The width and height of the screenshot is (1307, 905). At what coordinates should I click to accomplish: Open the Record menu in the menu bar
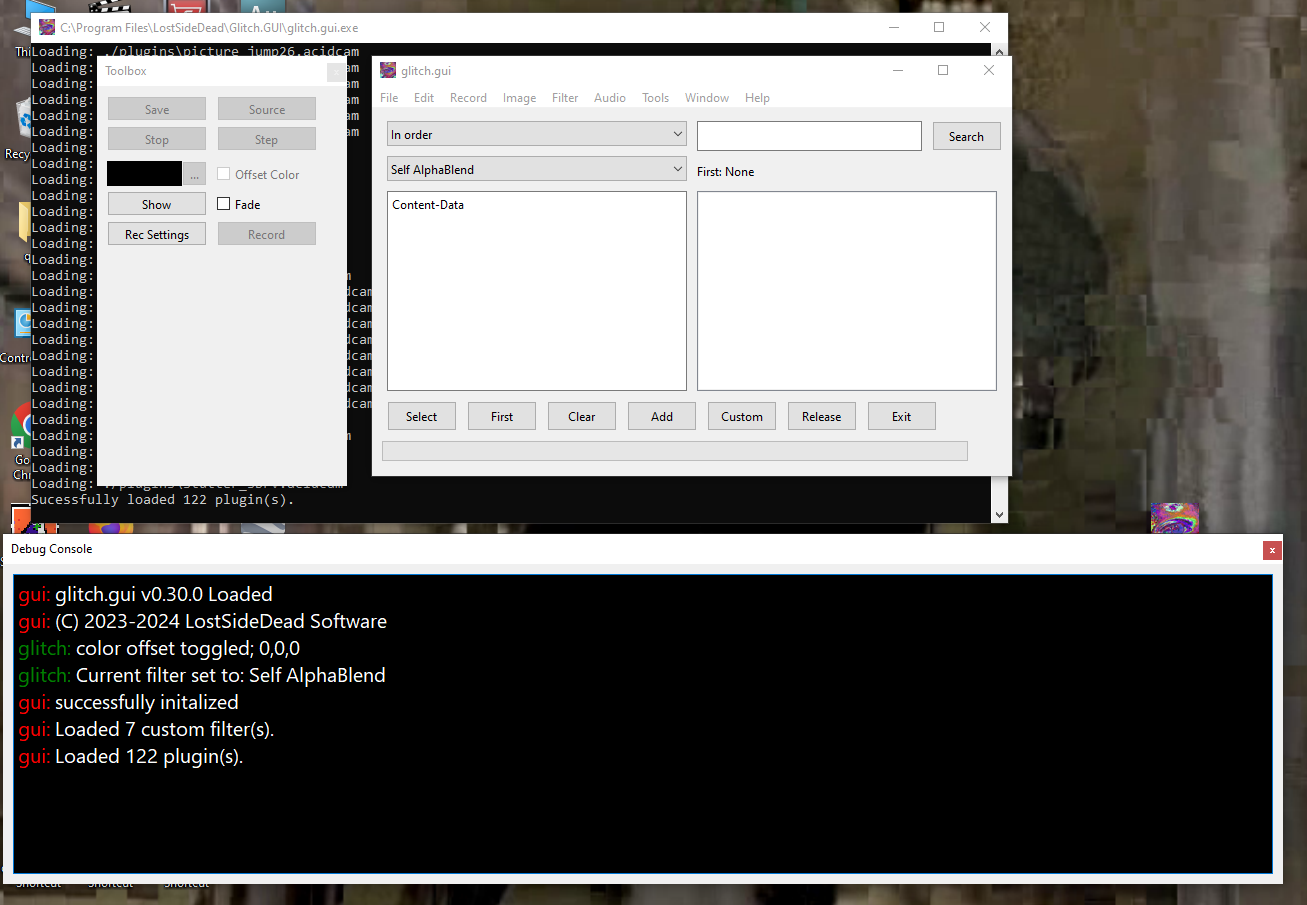(468, 98)
